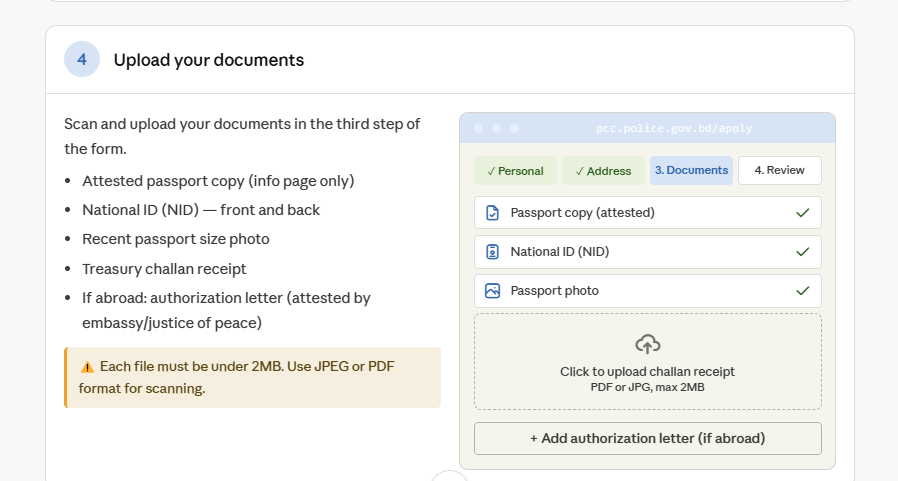This screenshot has width=898, height=481.
Task: Open the Address step tab
Action: [x=603, y=171]
